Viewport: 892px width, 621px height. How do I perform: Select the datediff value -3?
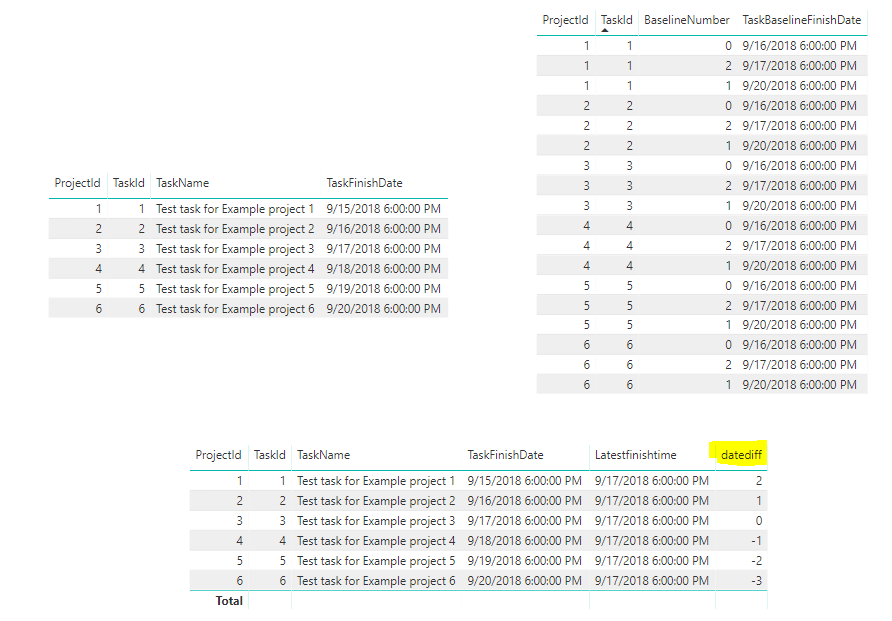tap(756, 581)
